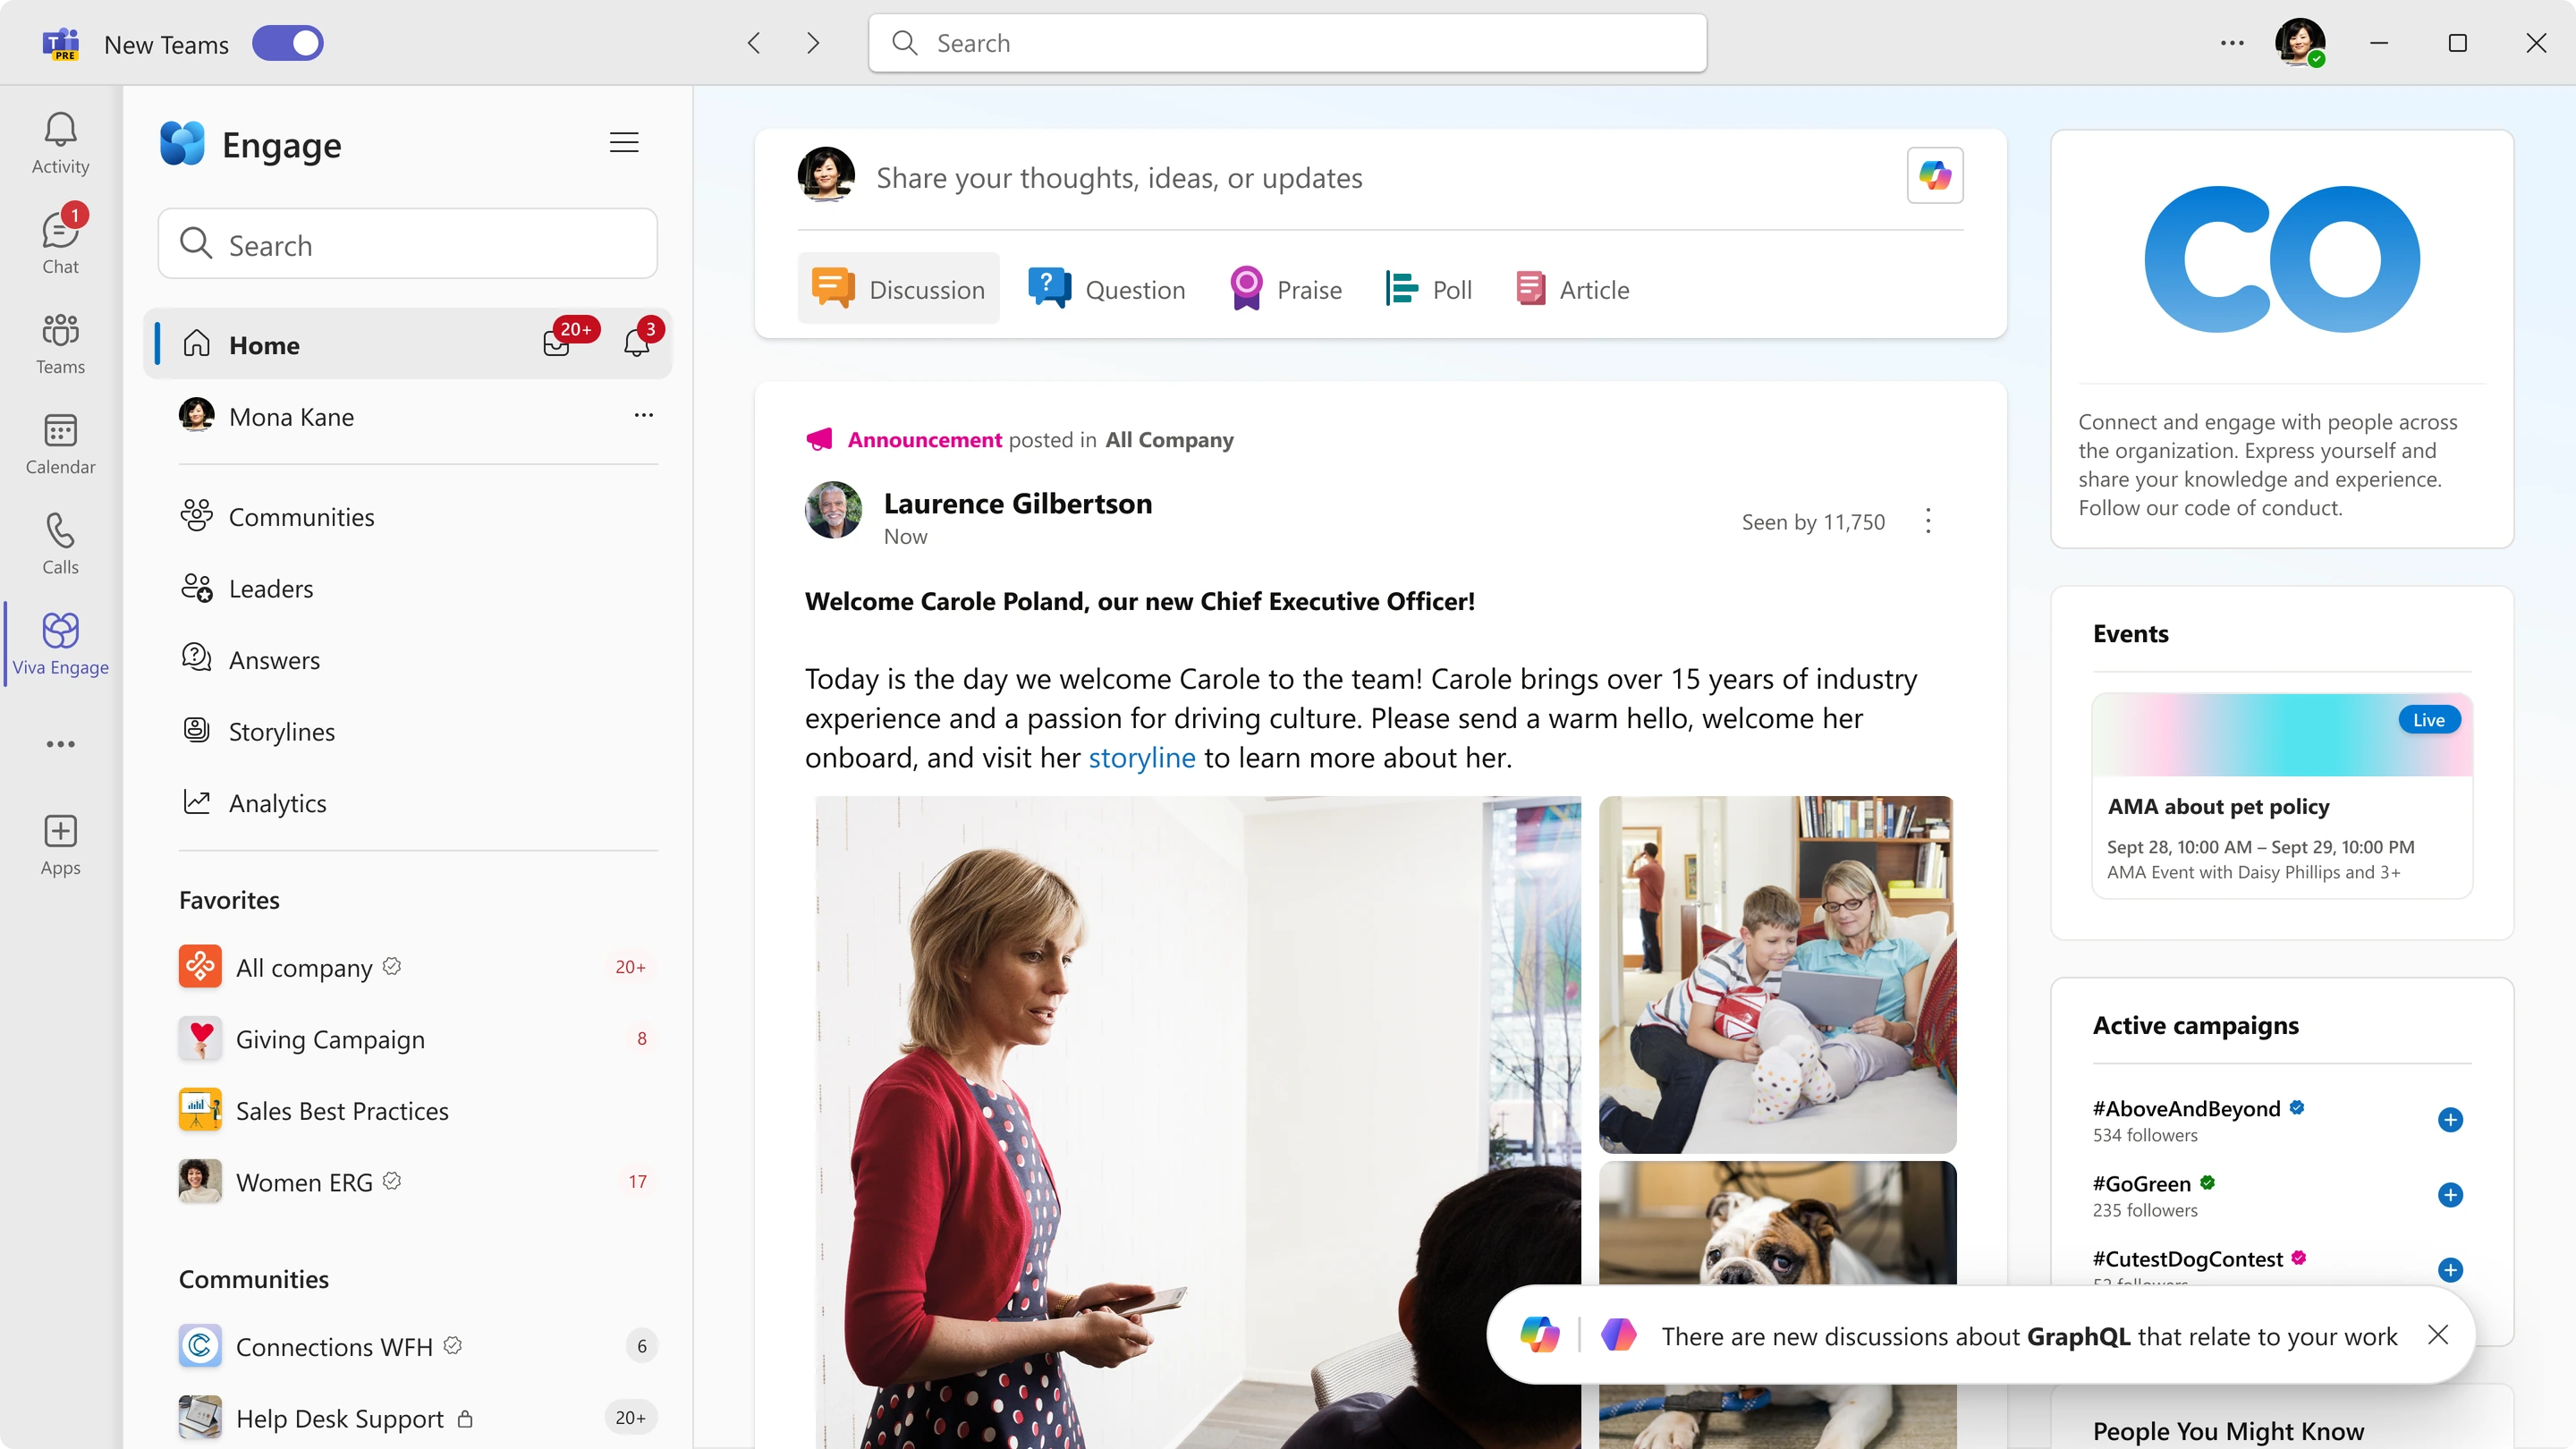Open Chat with unread badge

click(x=60, y=241)
